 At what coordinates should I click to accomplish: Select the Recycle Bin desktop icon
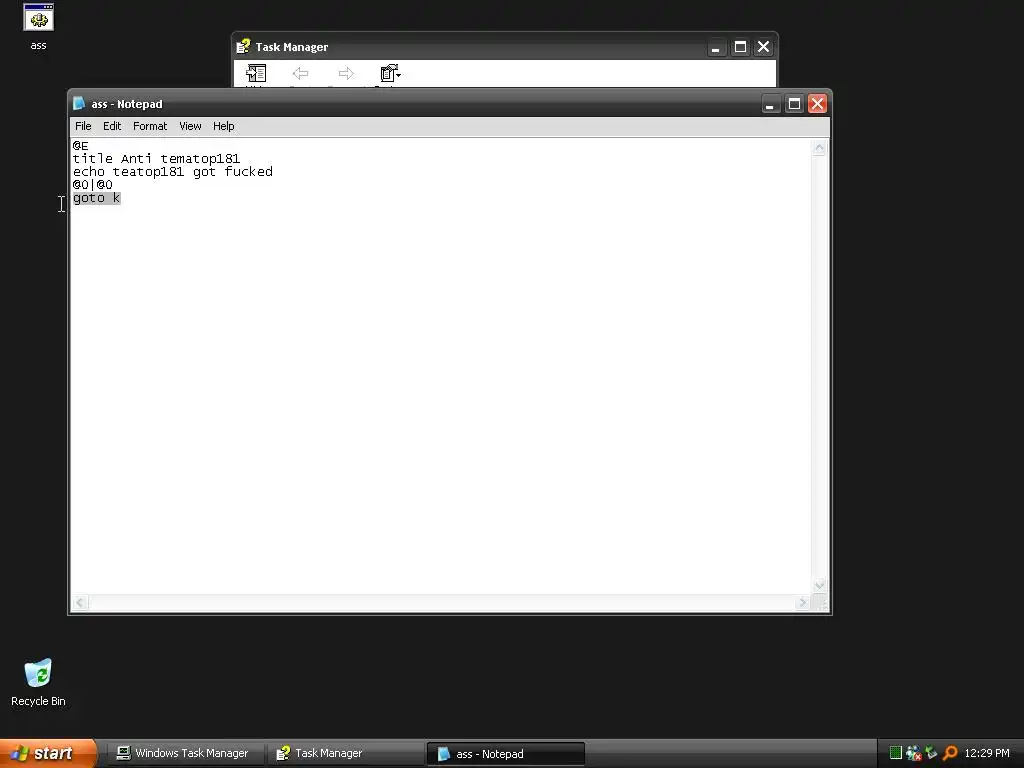(38, 682)
